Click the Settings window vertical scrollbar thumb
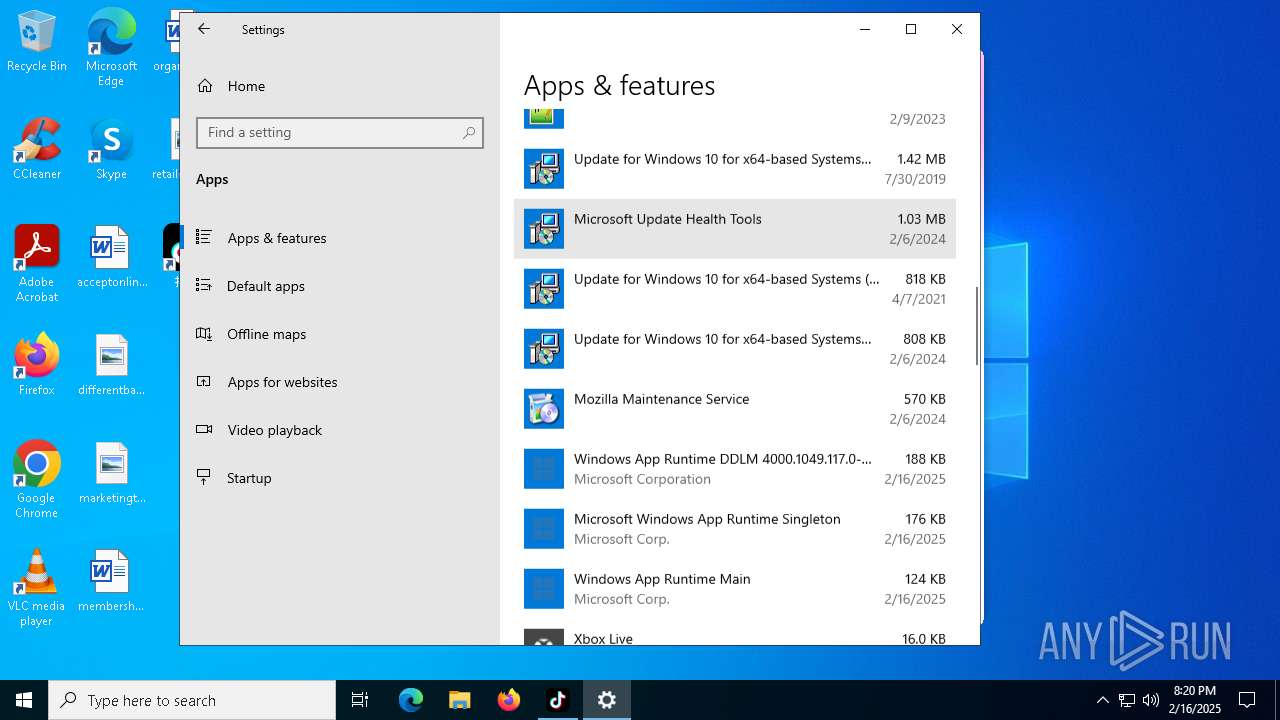The height and width of the screenshot is (720, 1280). pos(976,326)
